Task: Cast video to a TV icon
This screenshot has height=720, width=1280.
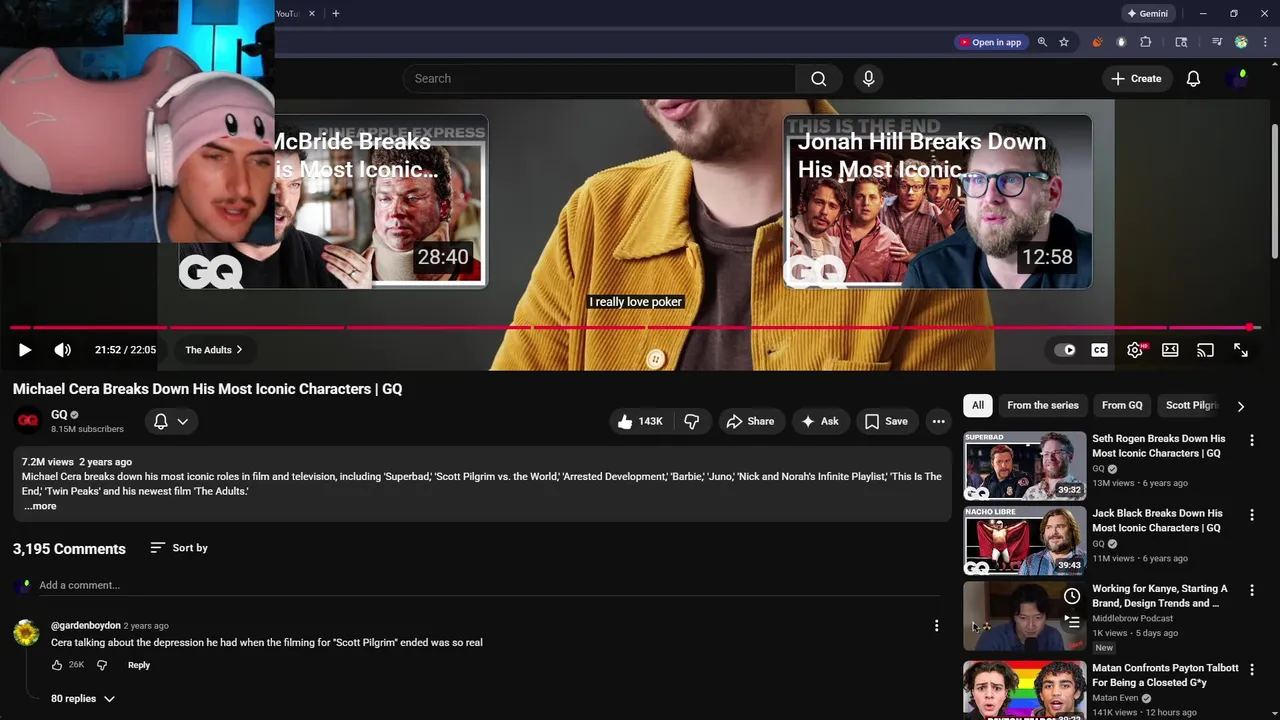Action: point(1205,350)
